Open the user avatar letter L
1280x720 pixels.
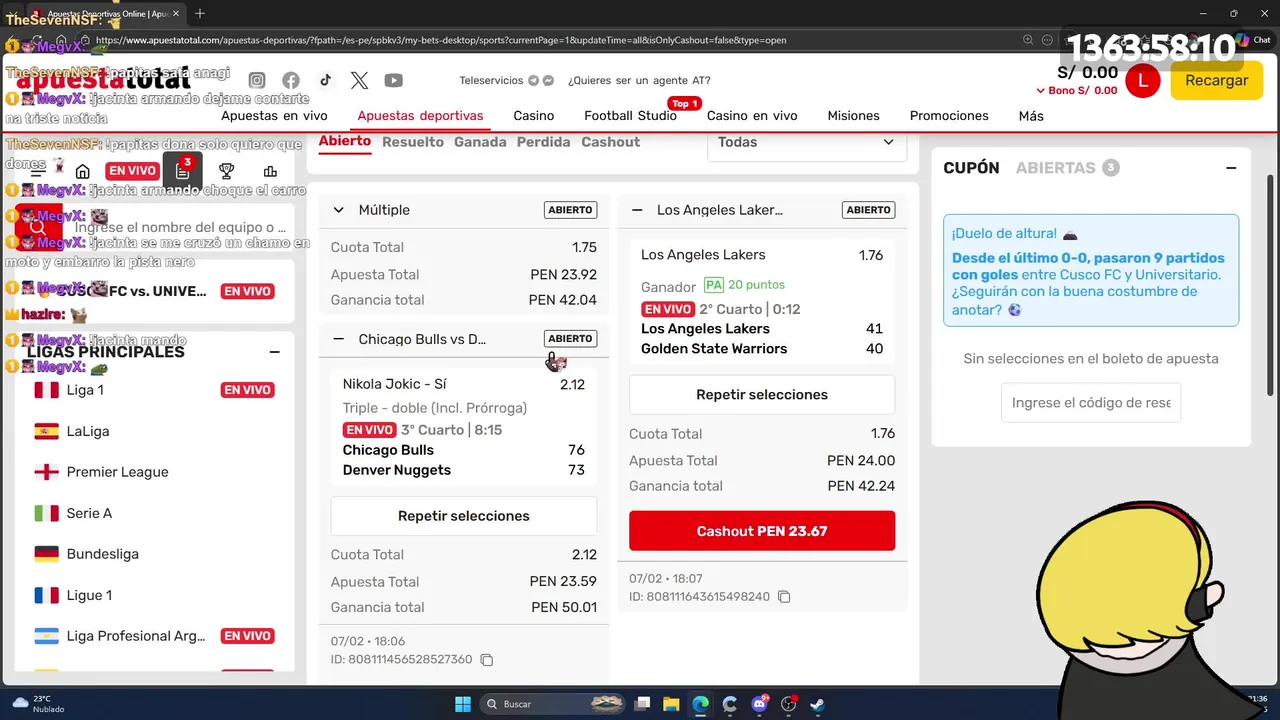pyautogui.click(x=1143, y=81)
